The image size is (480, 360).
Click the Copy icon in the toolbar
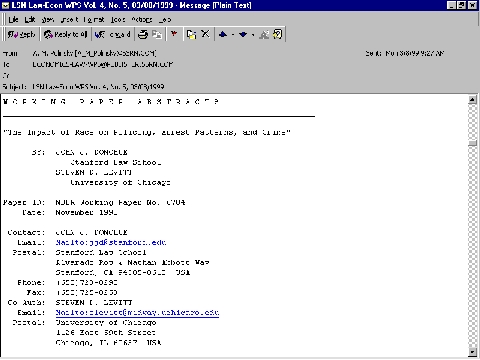[157, 34]
